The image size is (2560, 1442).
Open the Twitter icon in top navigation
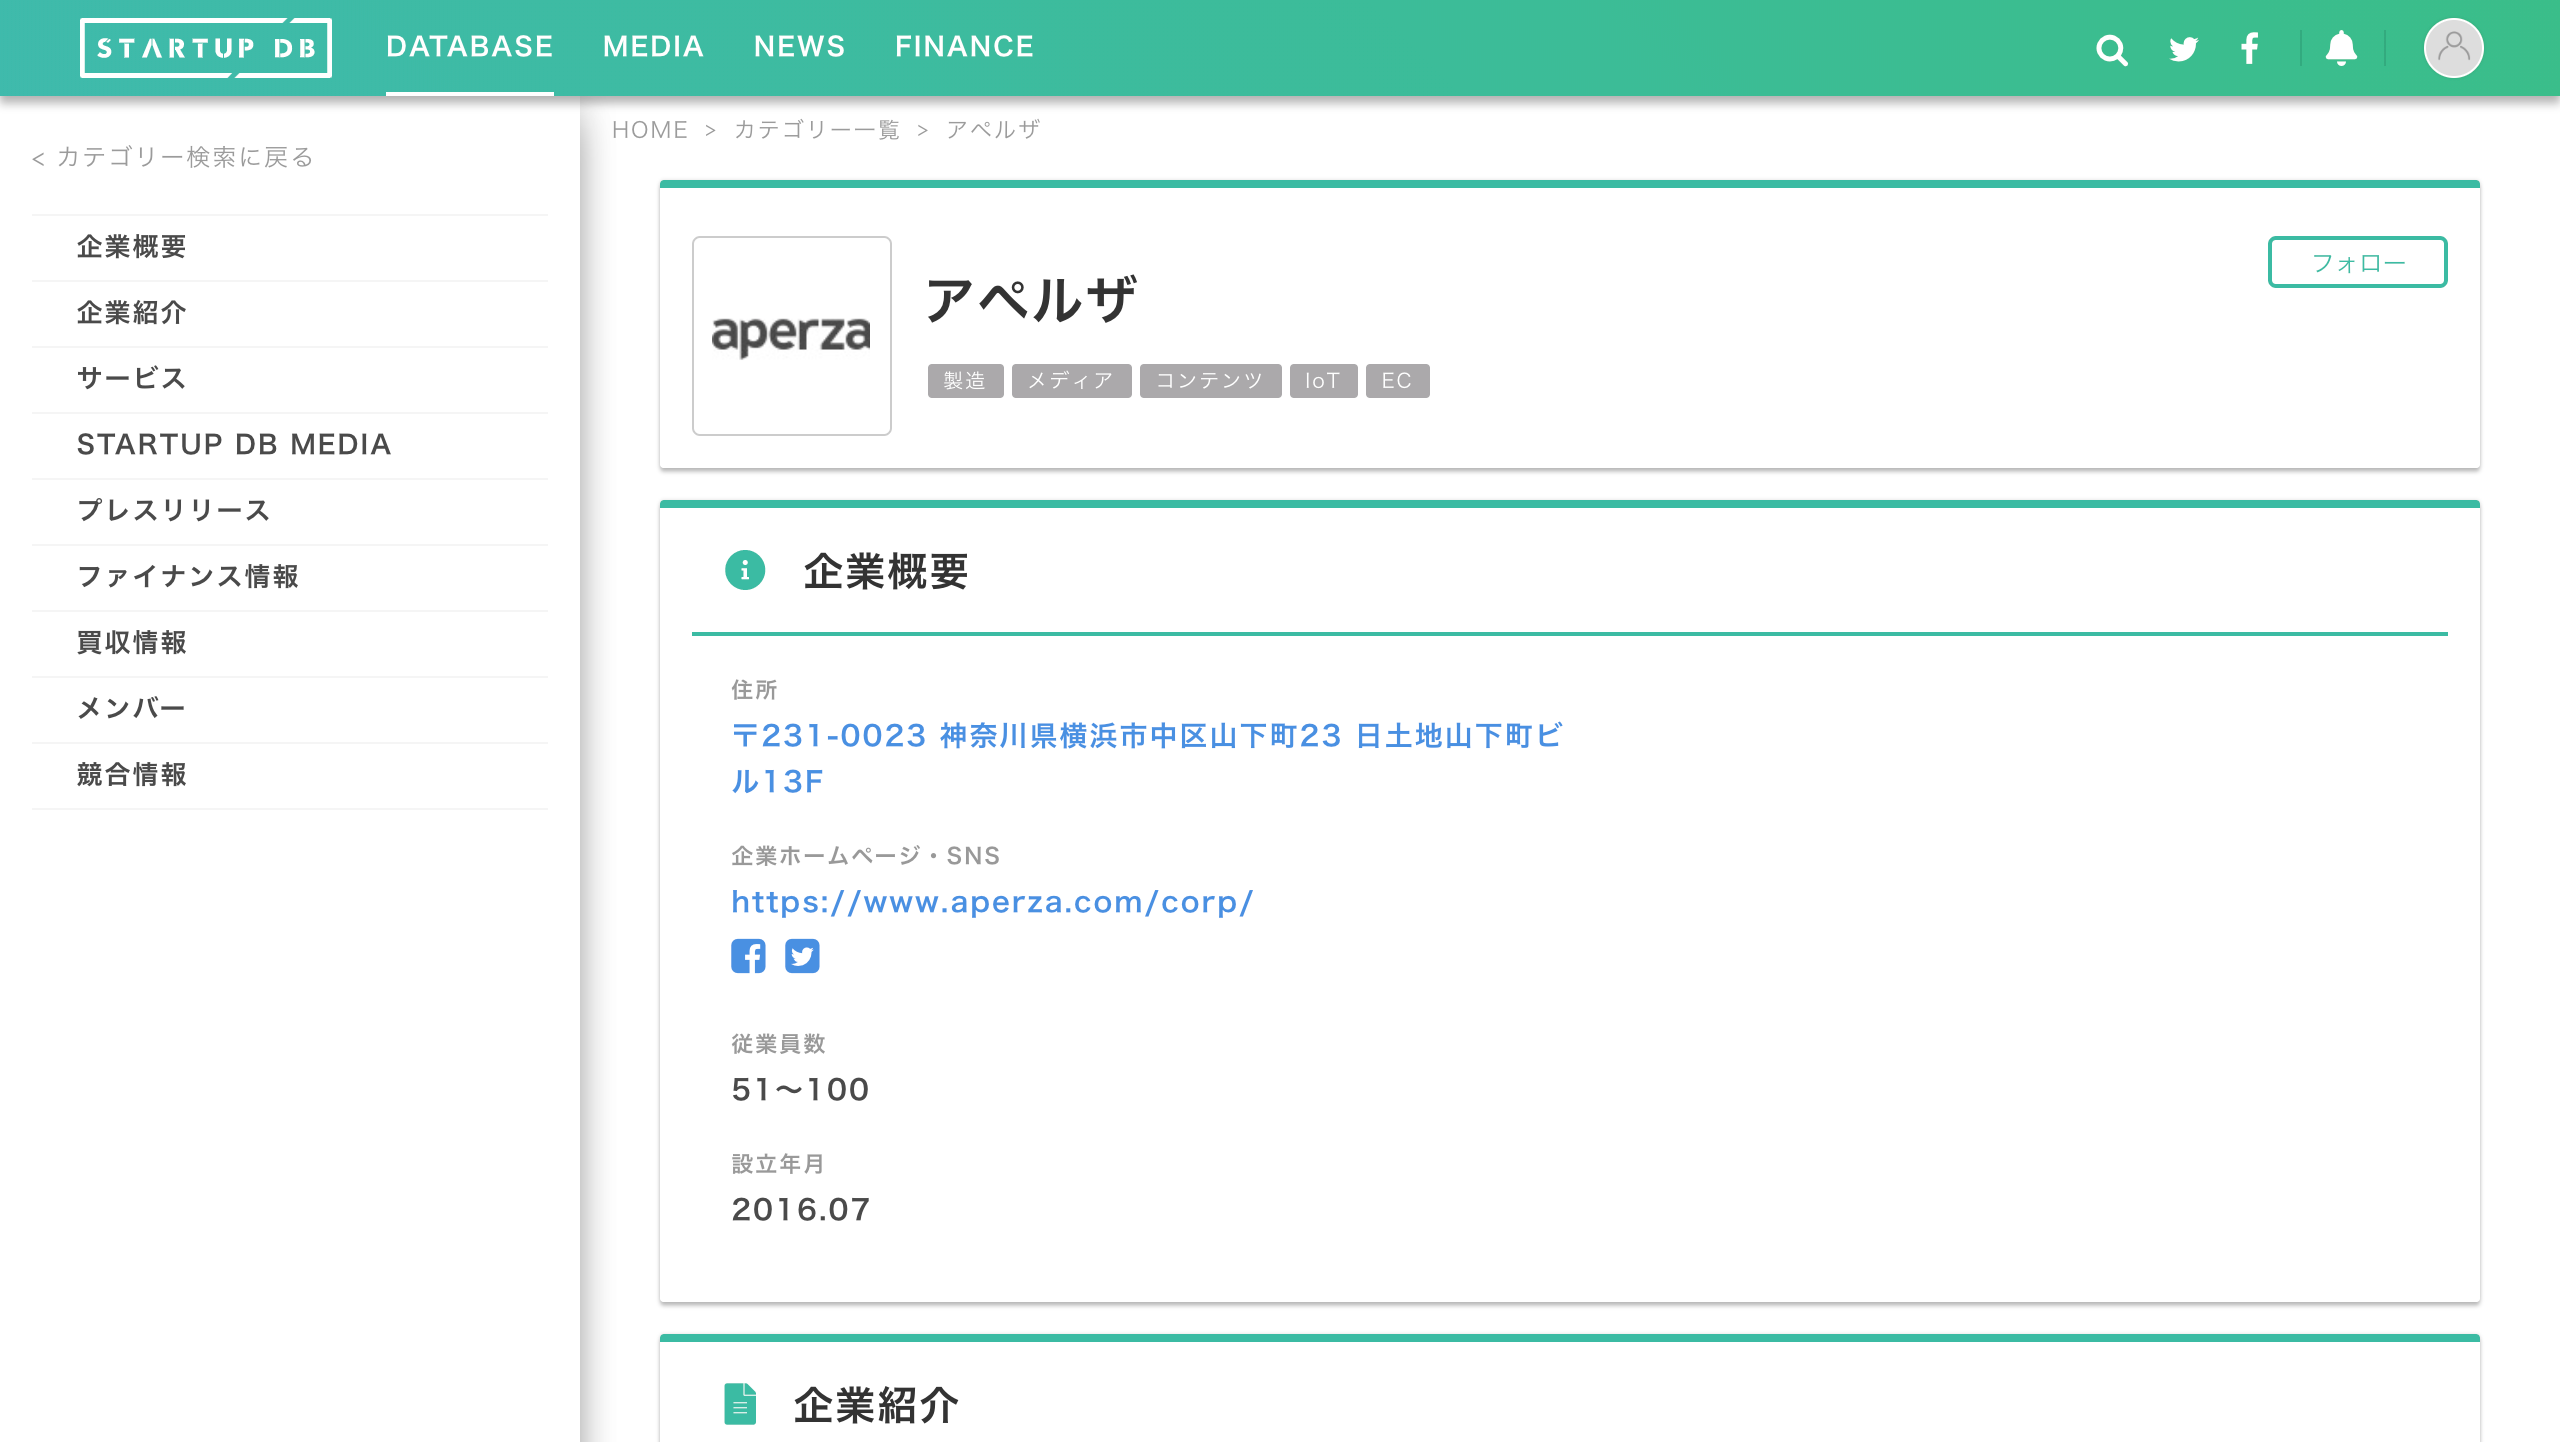(x=2183, y=49)
